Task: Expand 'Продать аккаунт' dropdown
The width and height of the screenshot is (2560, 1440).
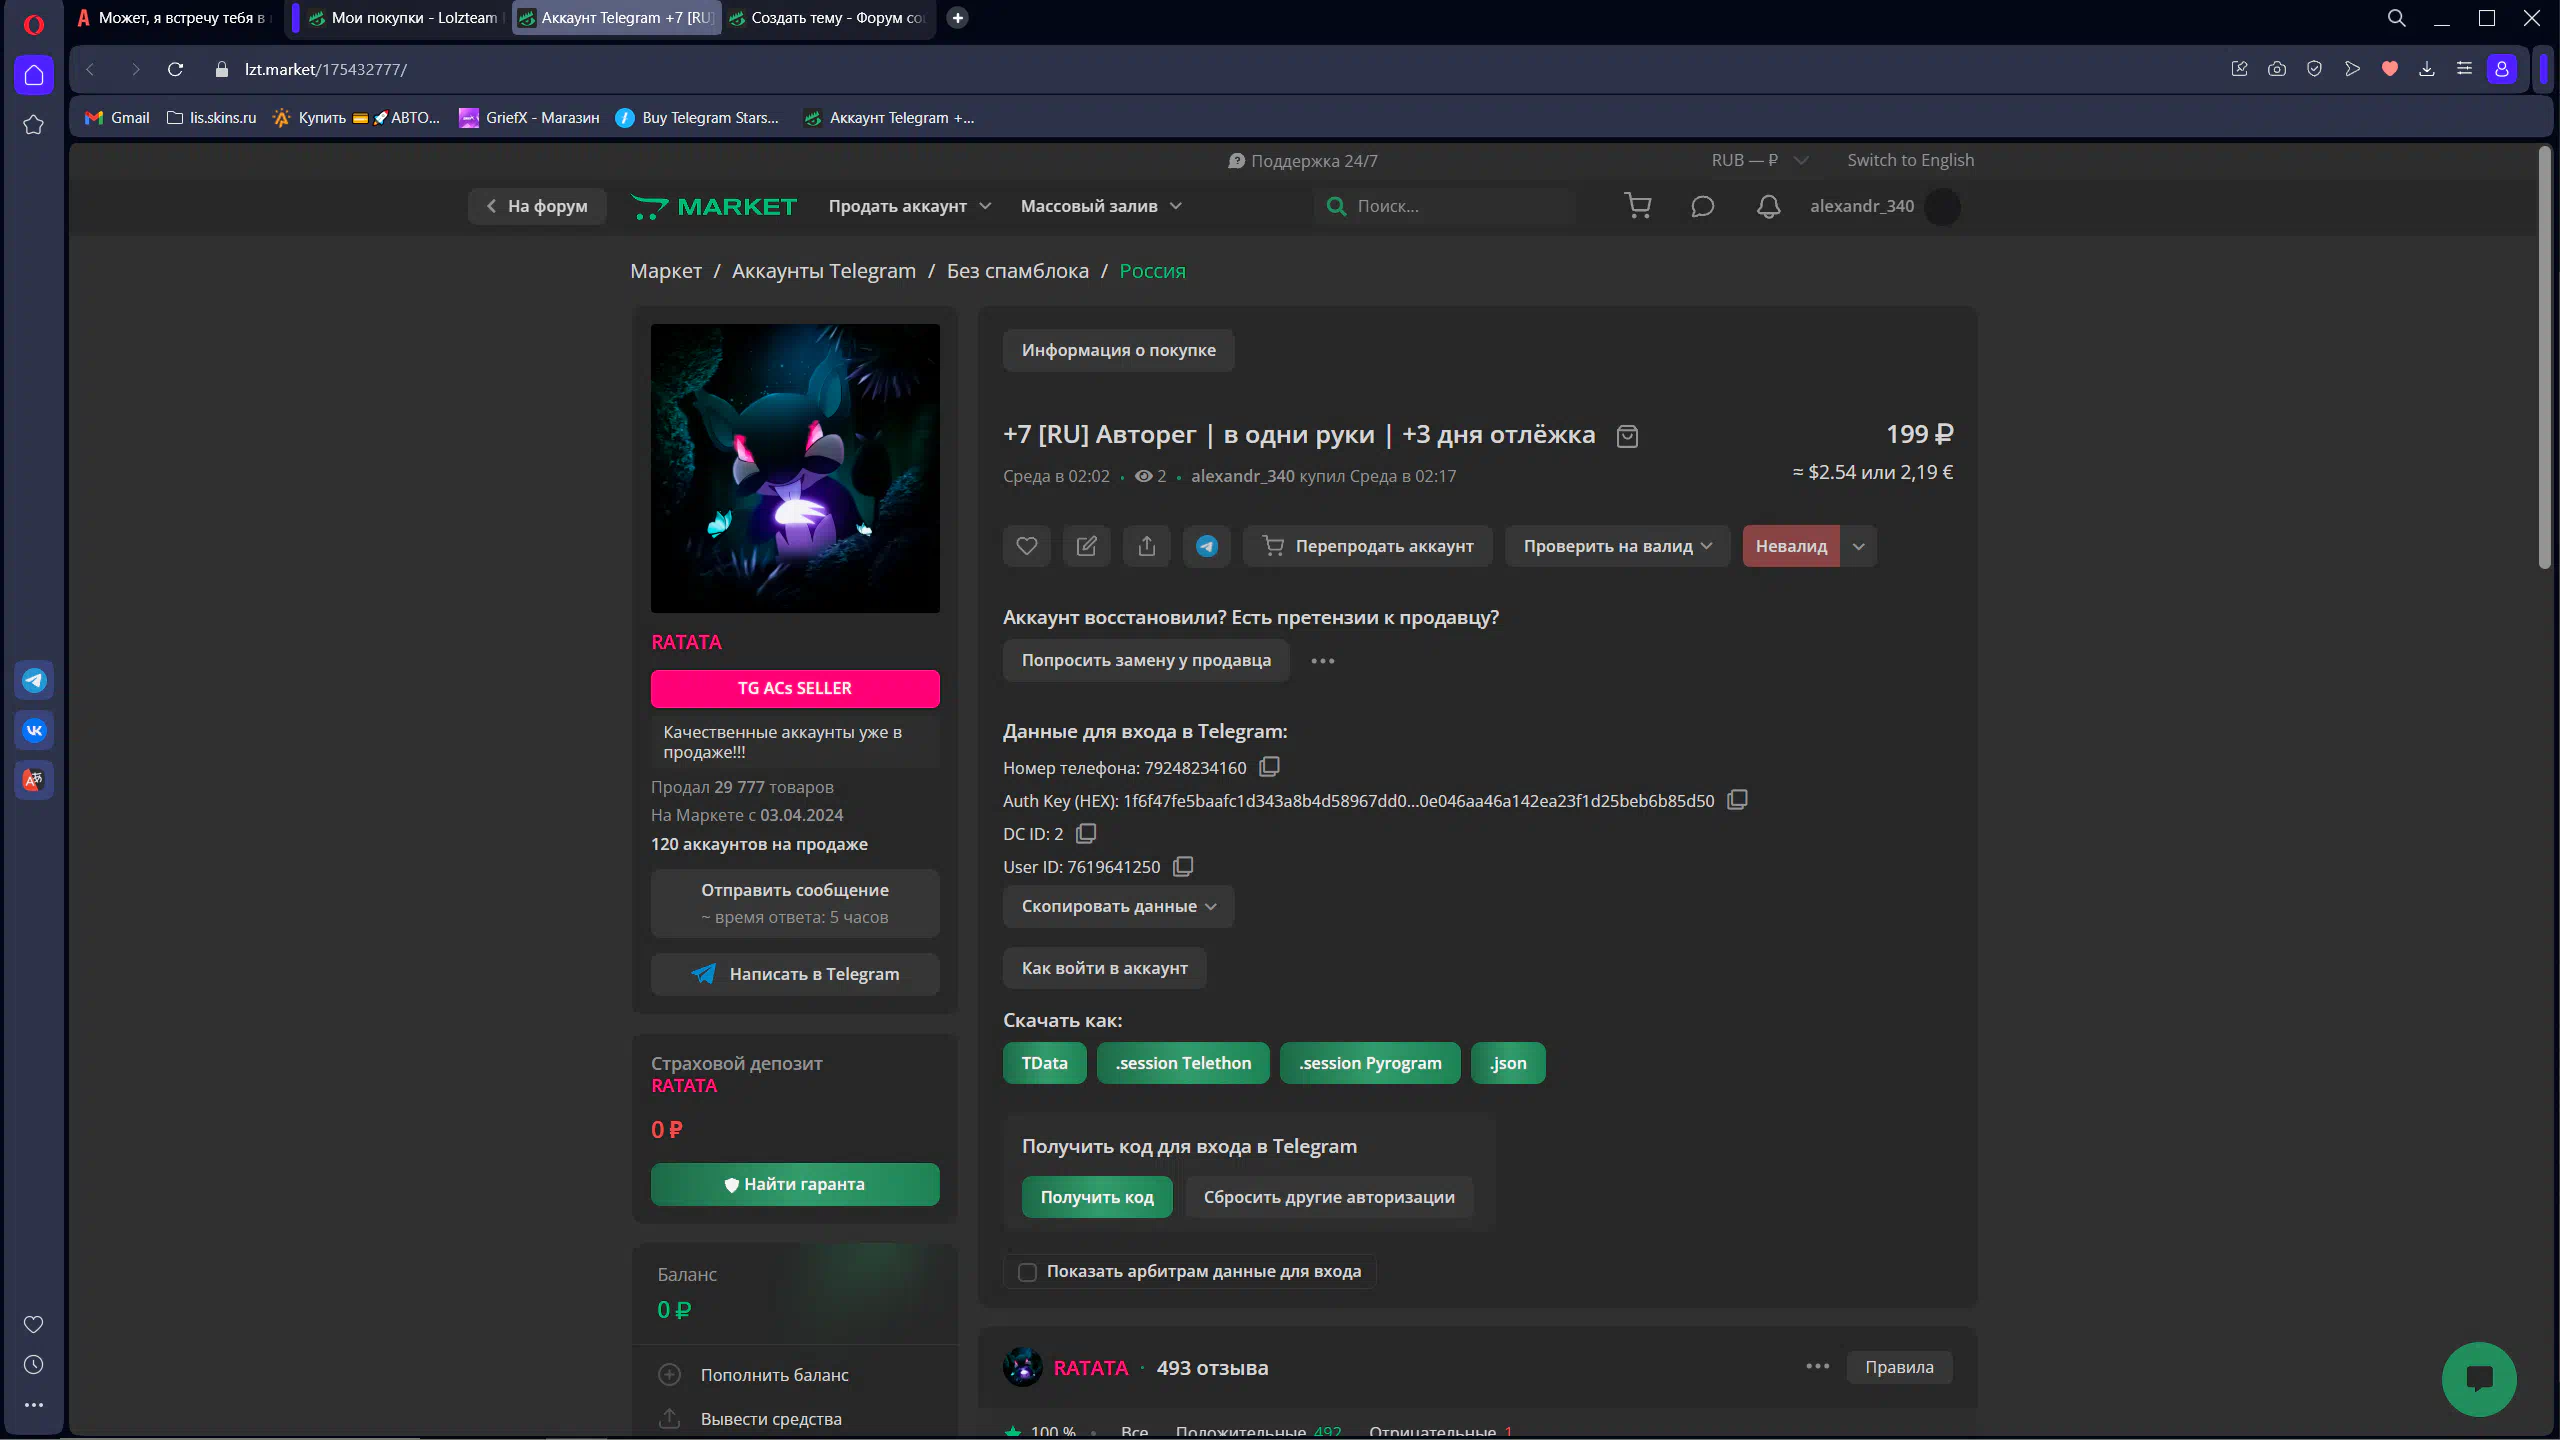Action: click(x=910, y=206)
